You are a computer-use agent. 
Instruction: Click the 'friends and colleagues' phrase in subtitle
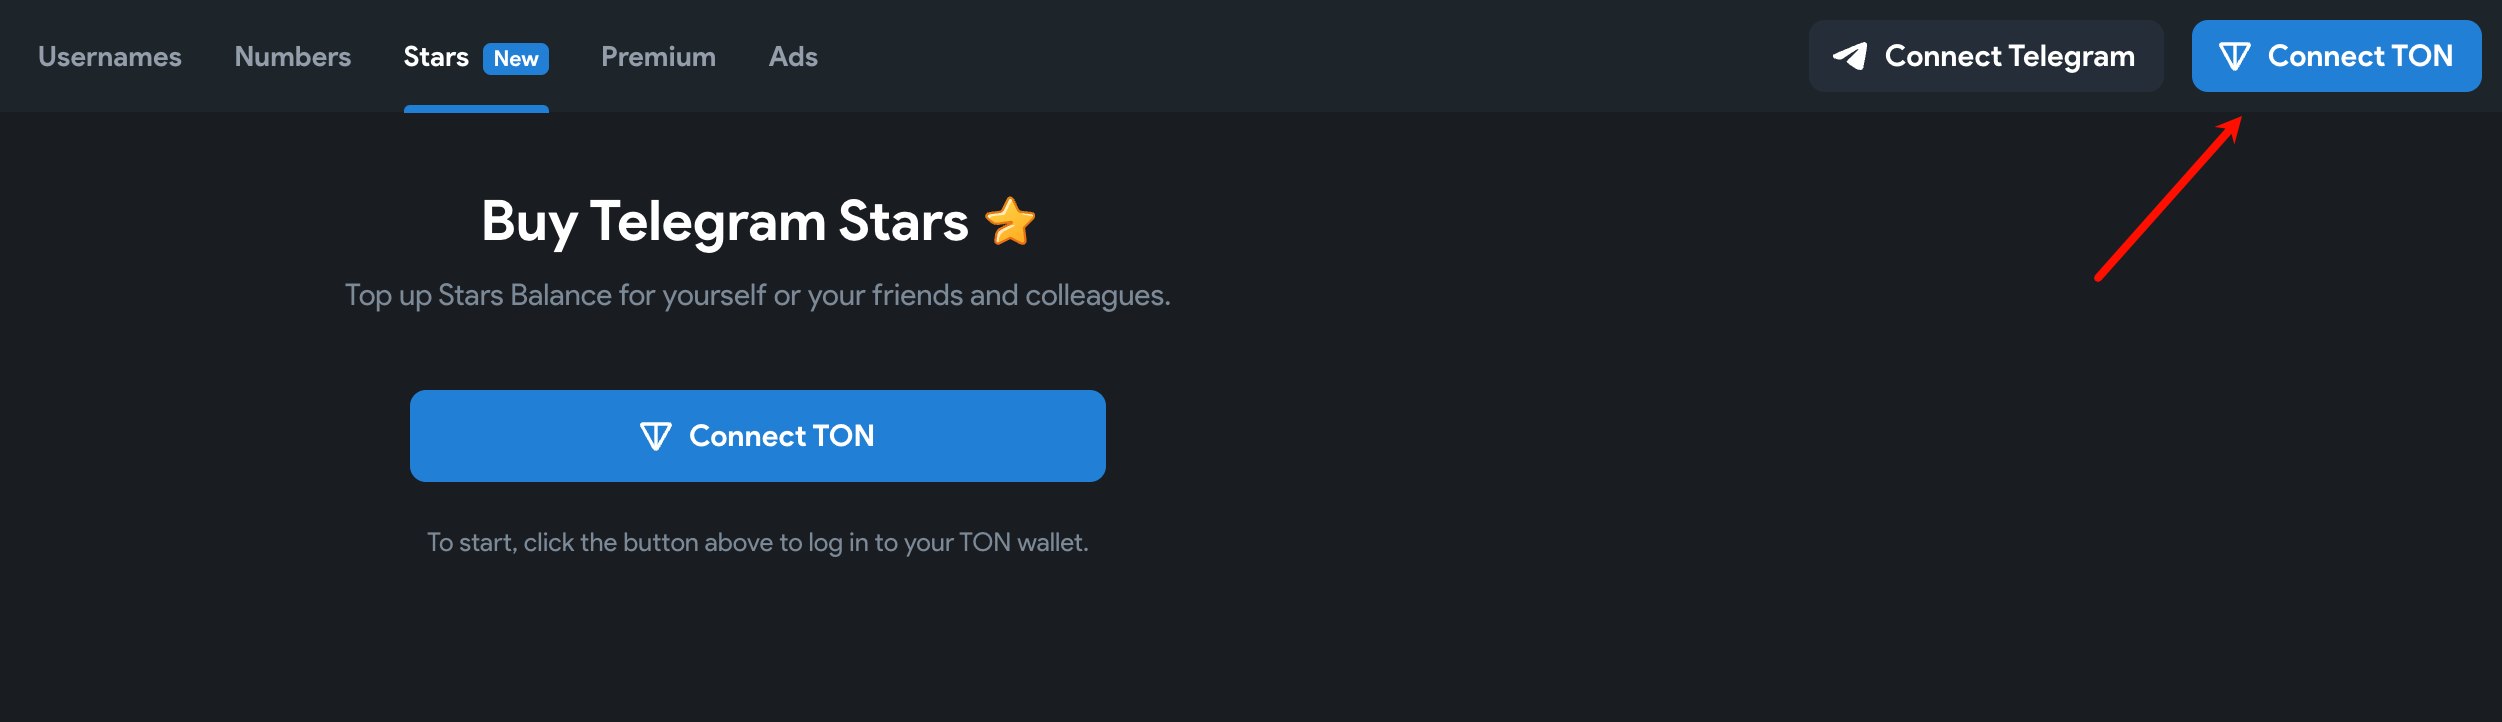click(x=1020, y=295)
